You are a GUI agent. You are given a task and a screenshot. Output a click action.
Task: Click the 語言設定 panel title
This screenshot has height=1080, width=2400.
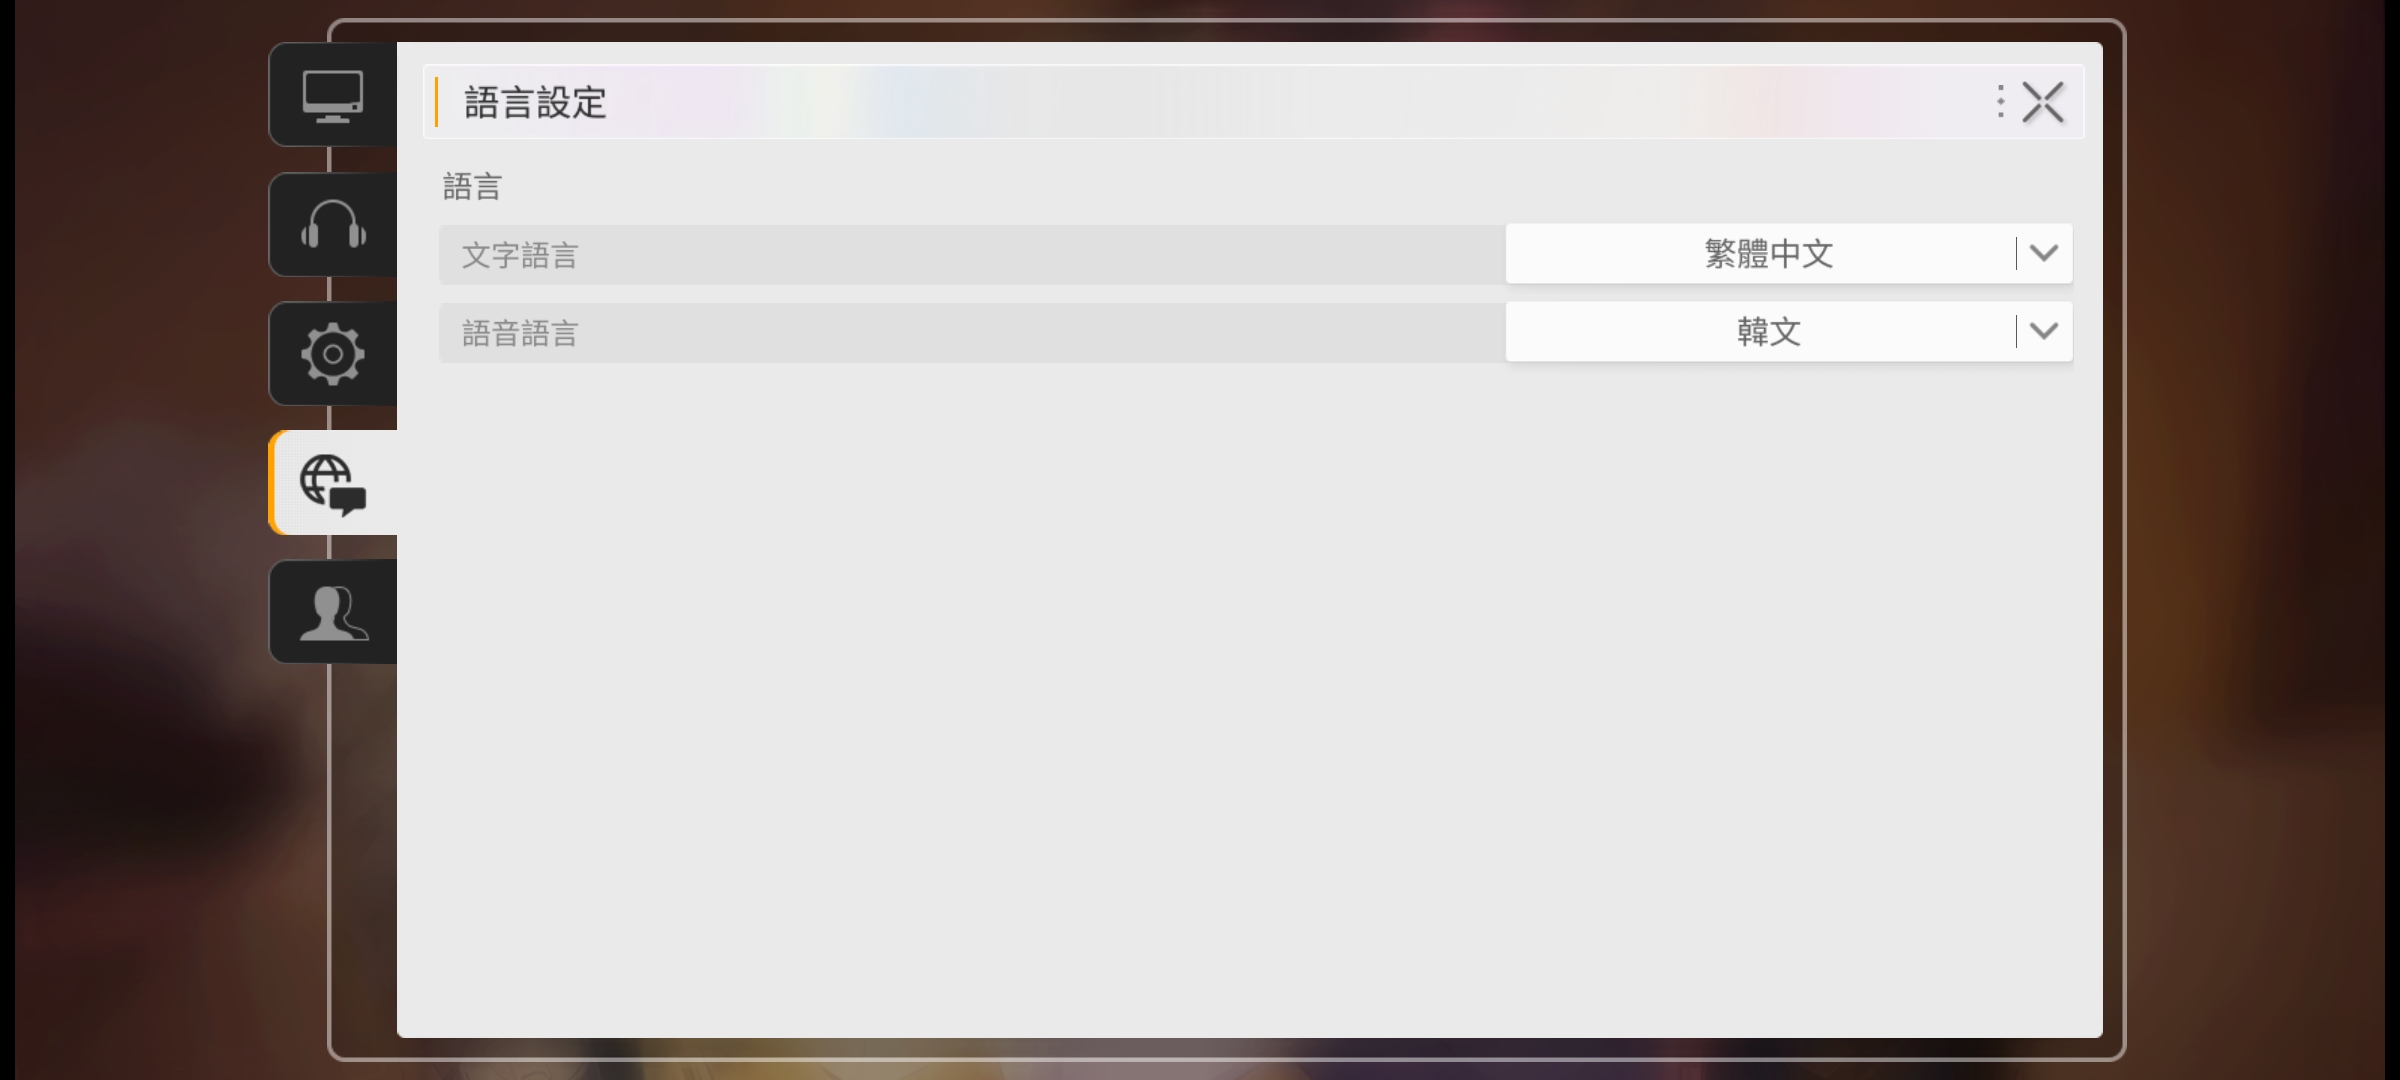pos(535,102)
